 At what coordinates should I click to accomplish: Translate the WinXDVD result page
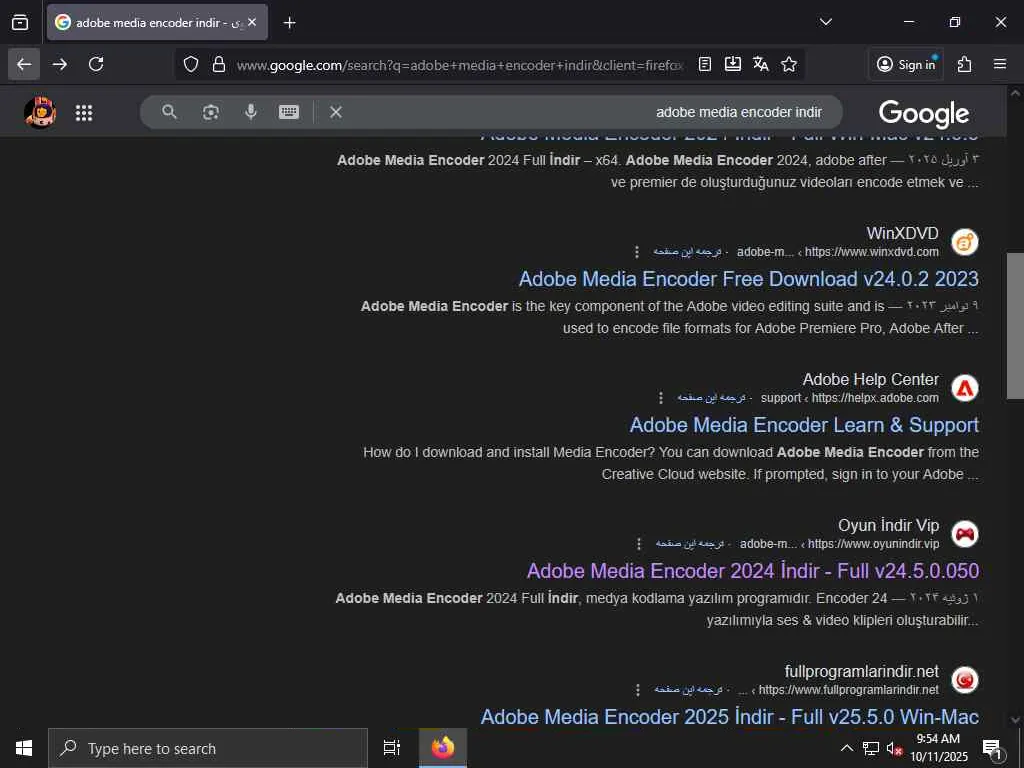(687, 251)
